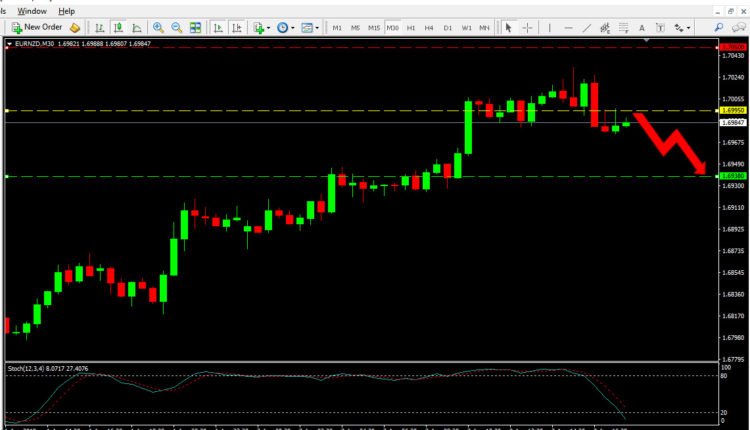Select the trendline tool

coord(587,28)
